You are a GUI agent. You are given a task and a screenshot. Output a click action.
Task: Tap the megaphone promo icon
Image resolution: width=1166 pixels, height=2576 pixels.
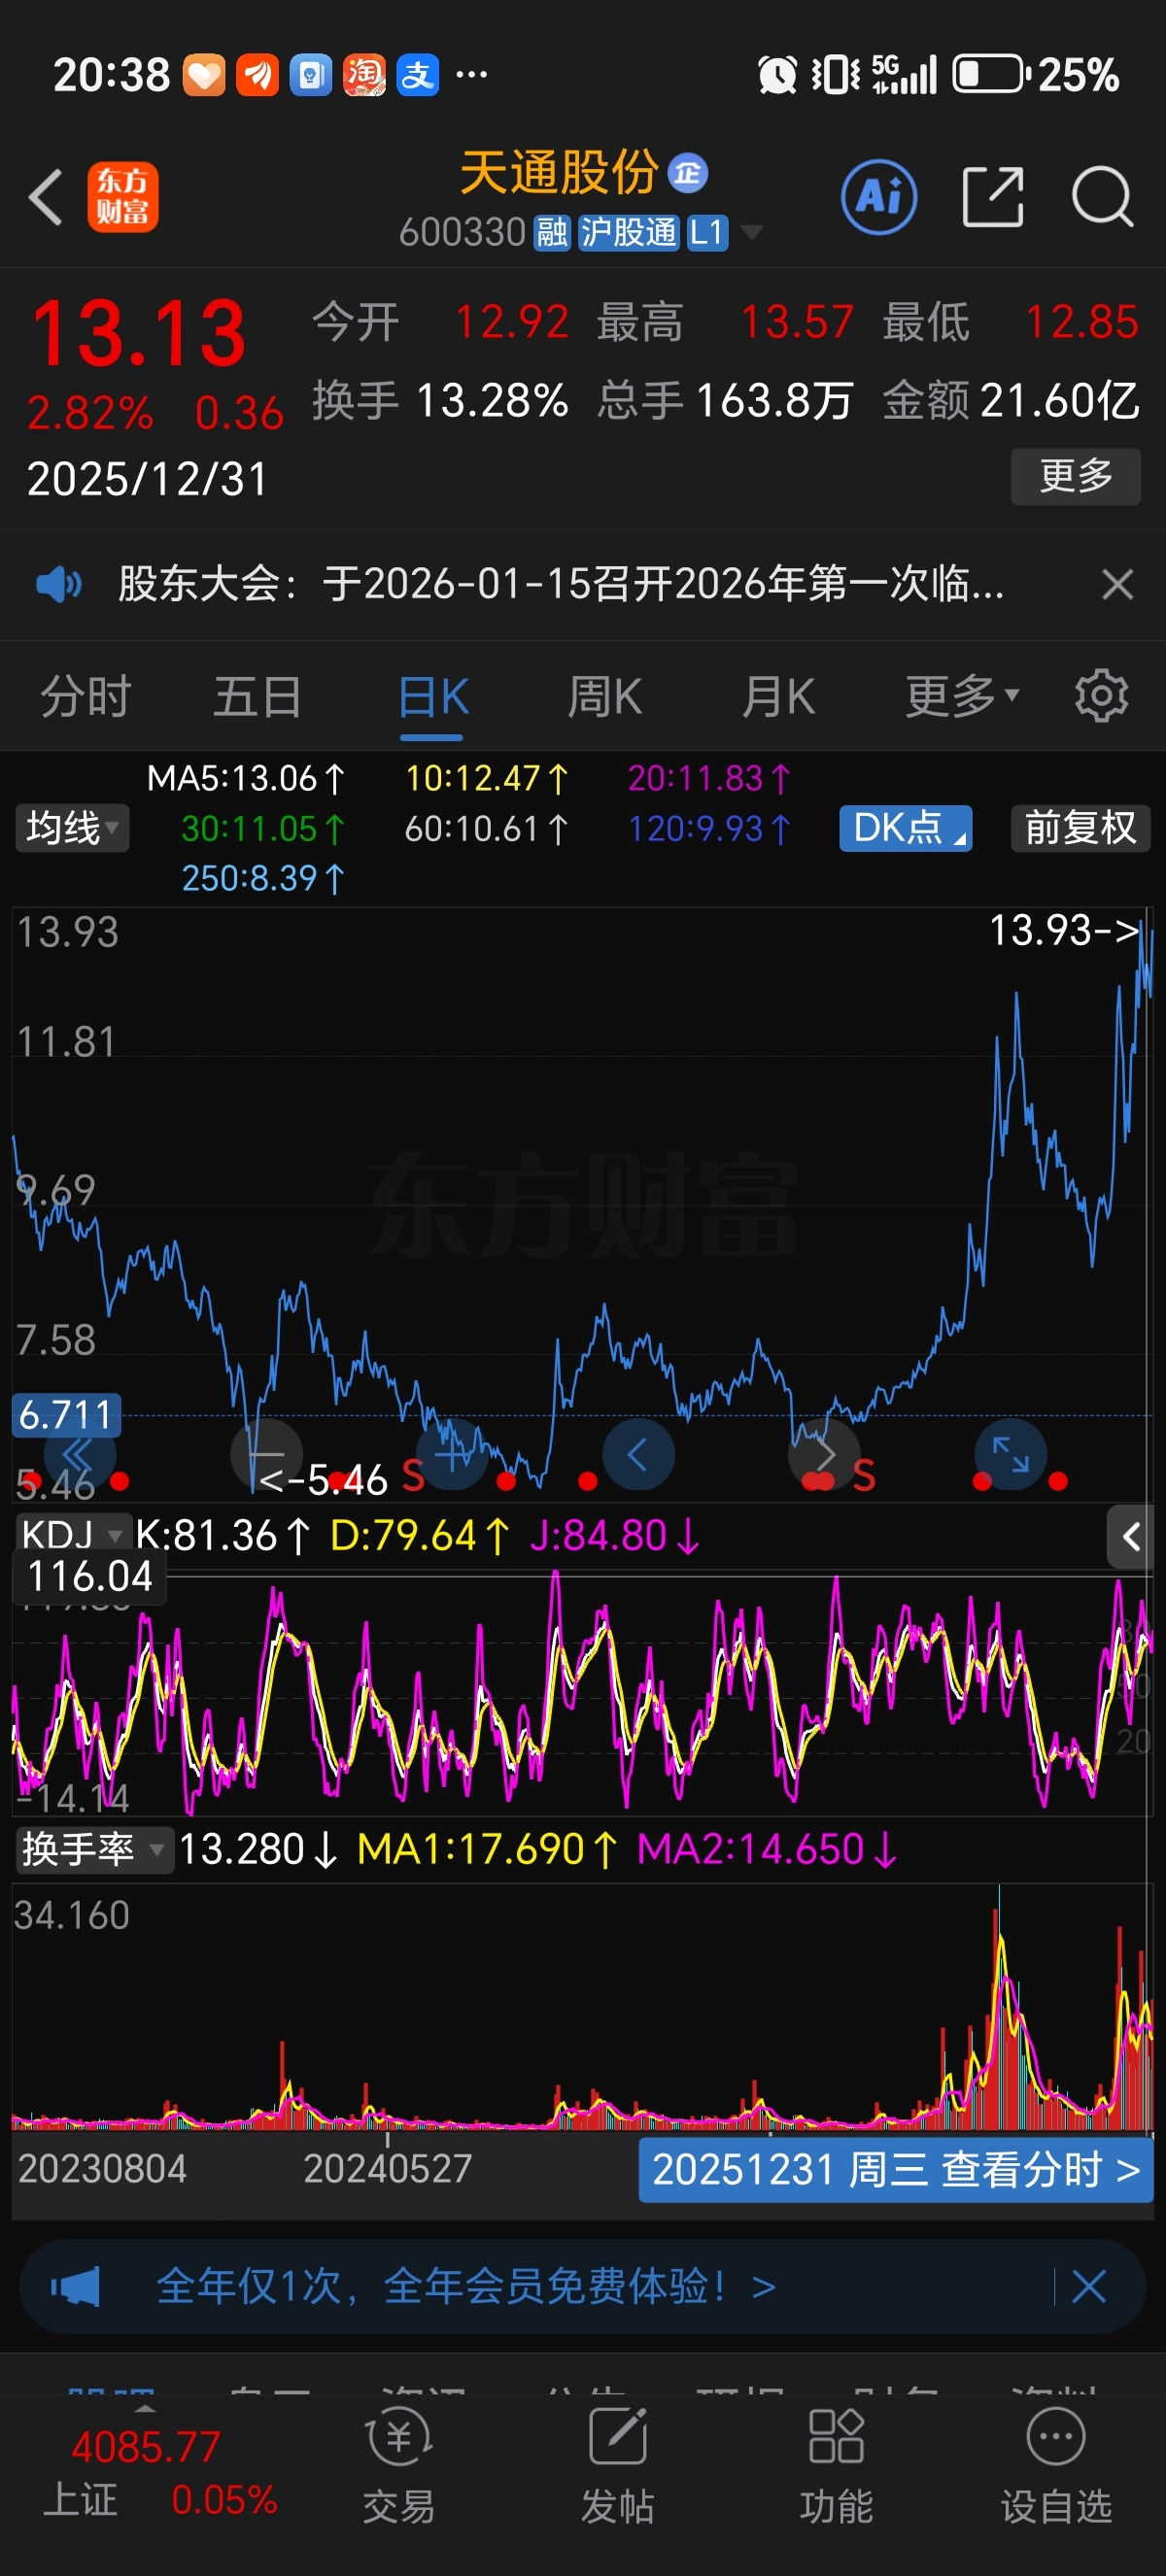point(76,2286)
